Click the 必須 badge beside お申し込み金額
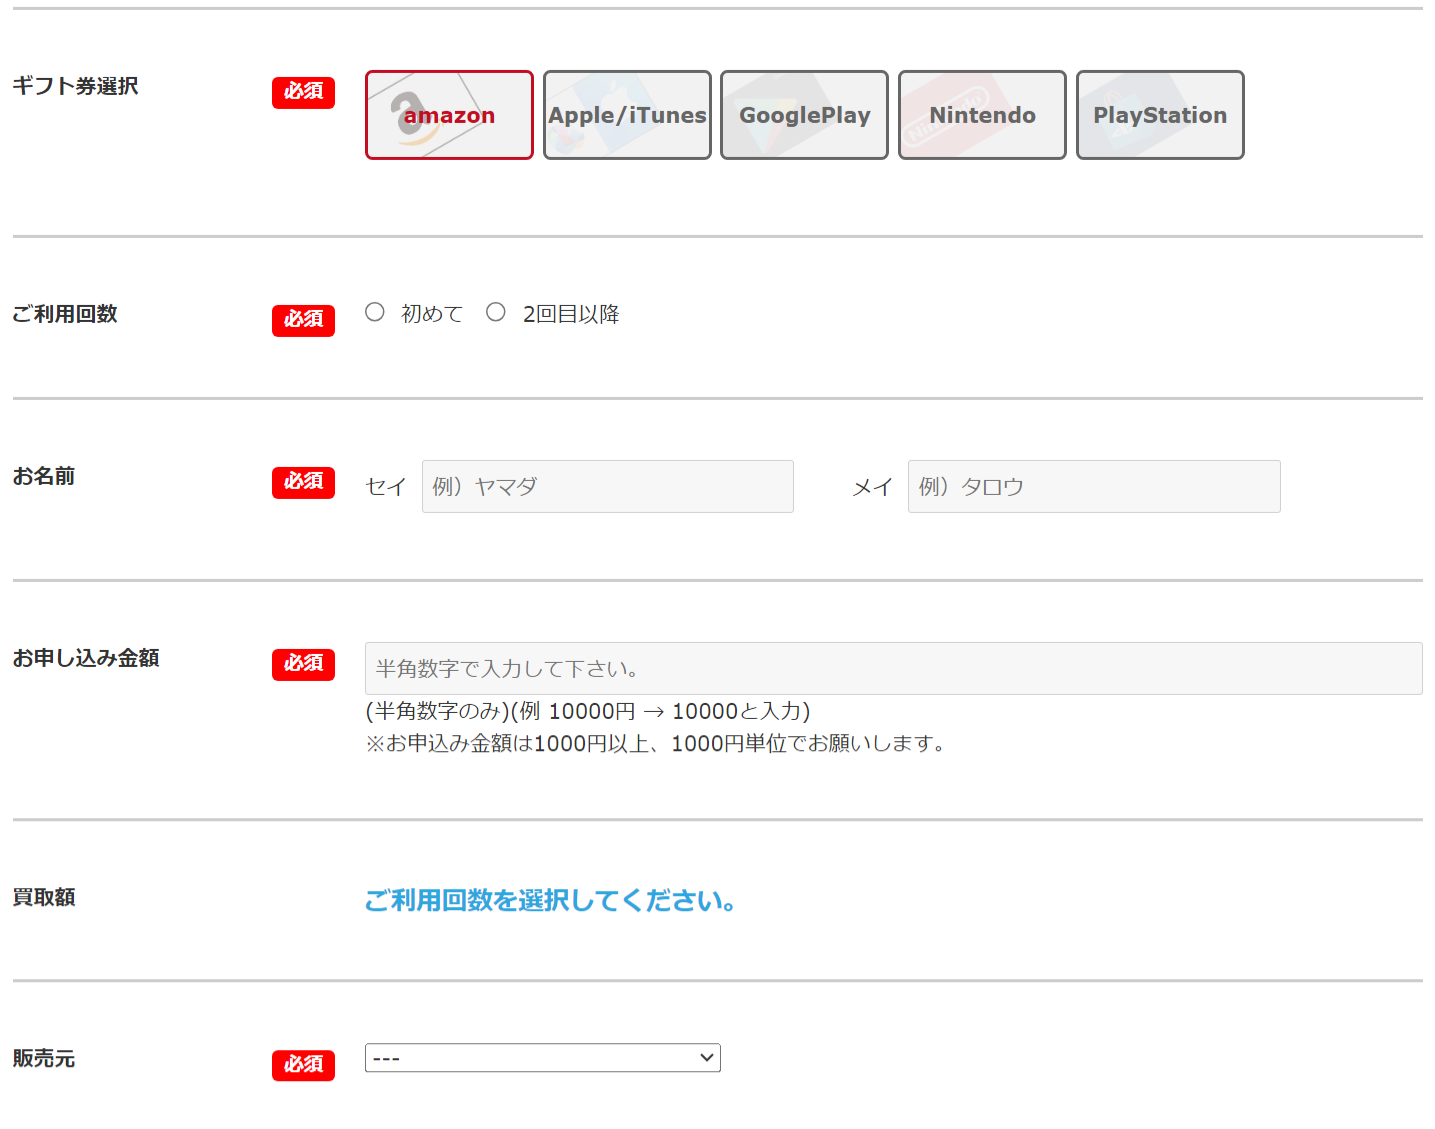1435x1129 pixels. pos(303,664)
